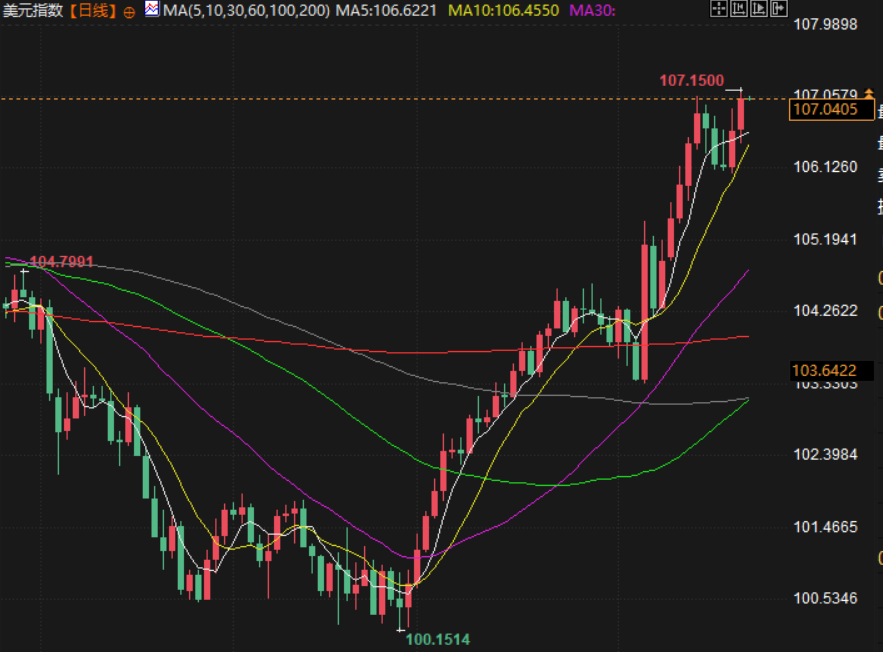Click the current price tag 107.0405
Image resolution: width=883 pixels, height=652 pixels.
pos(825,109)
